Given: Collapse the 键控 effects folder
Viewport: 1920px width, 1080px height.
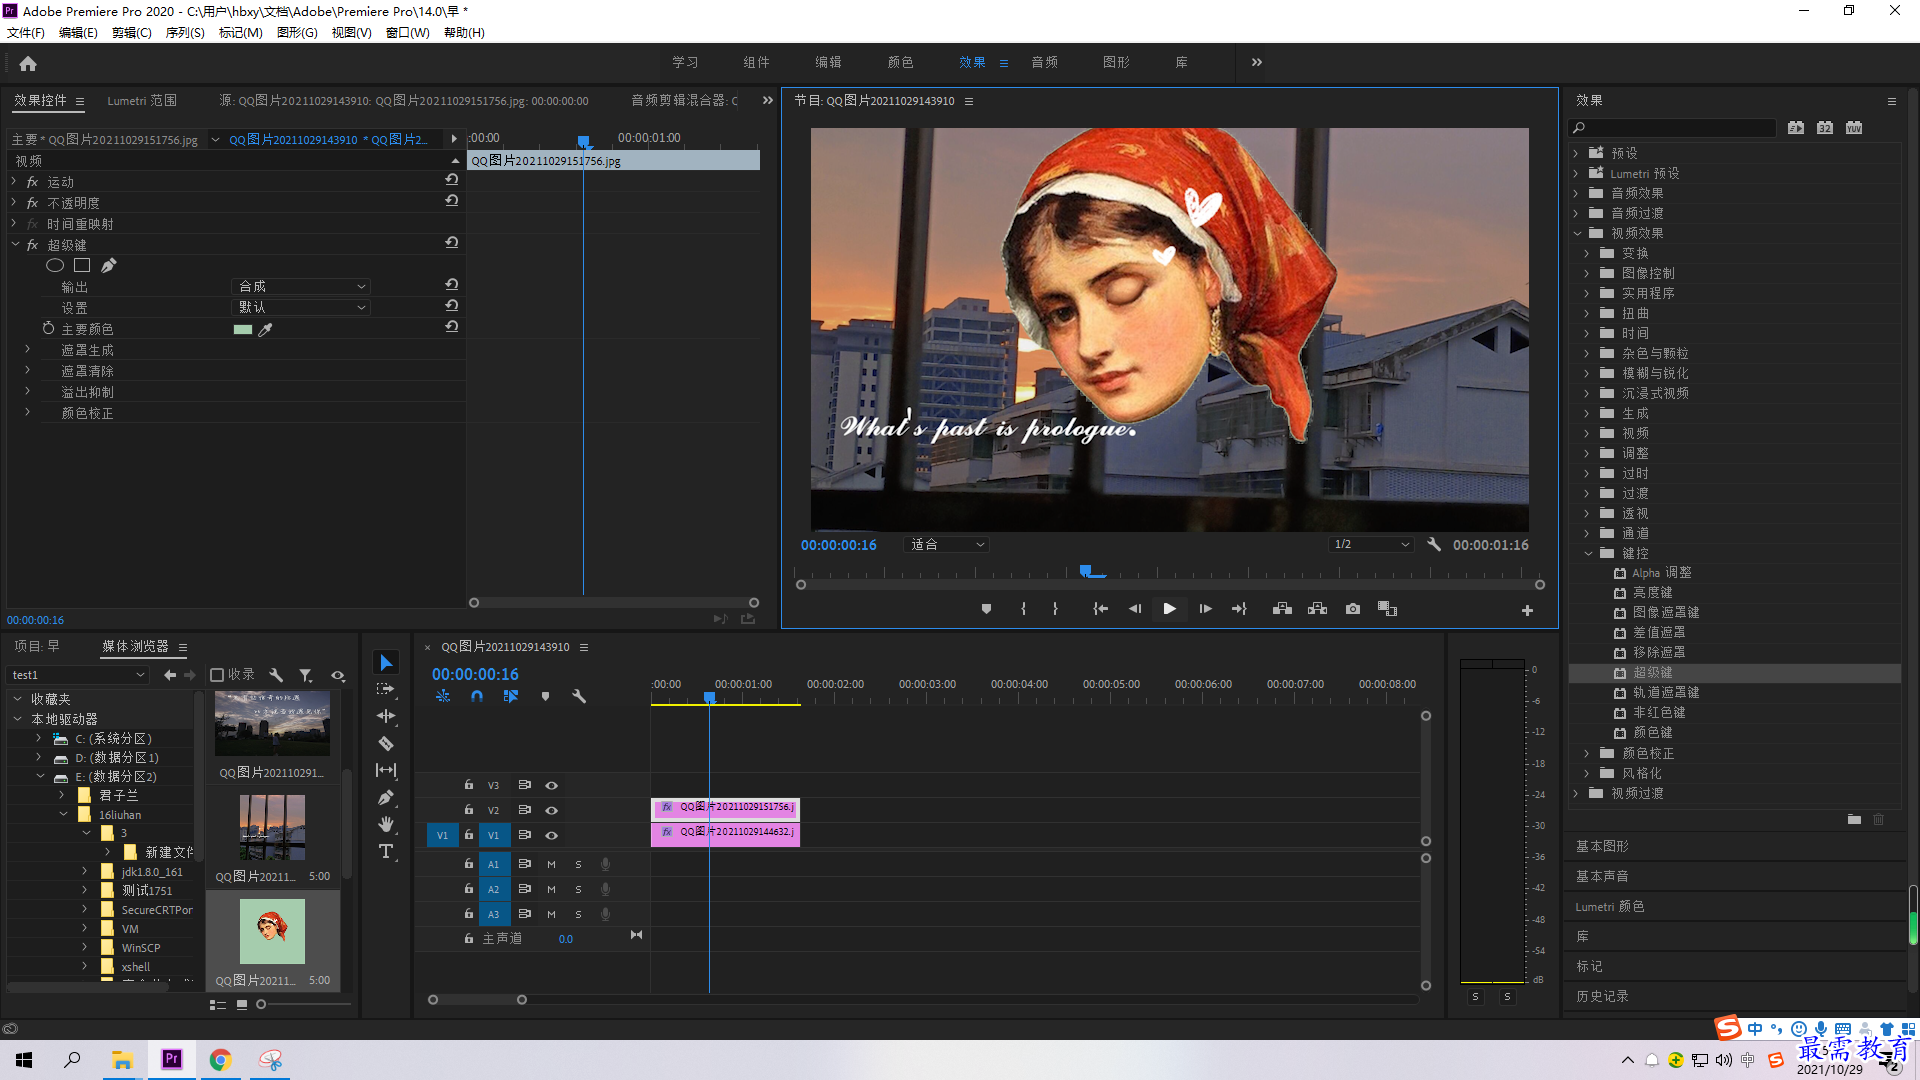Looking at the screenshot, I should [1587, 553].
